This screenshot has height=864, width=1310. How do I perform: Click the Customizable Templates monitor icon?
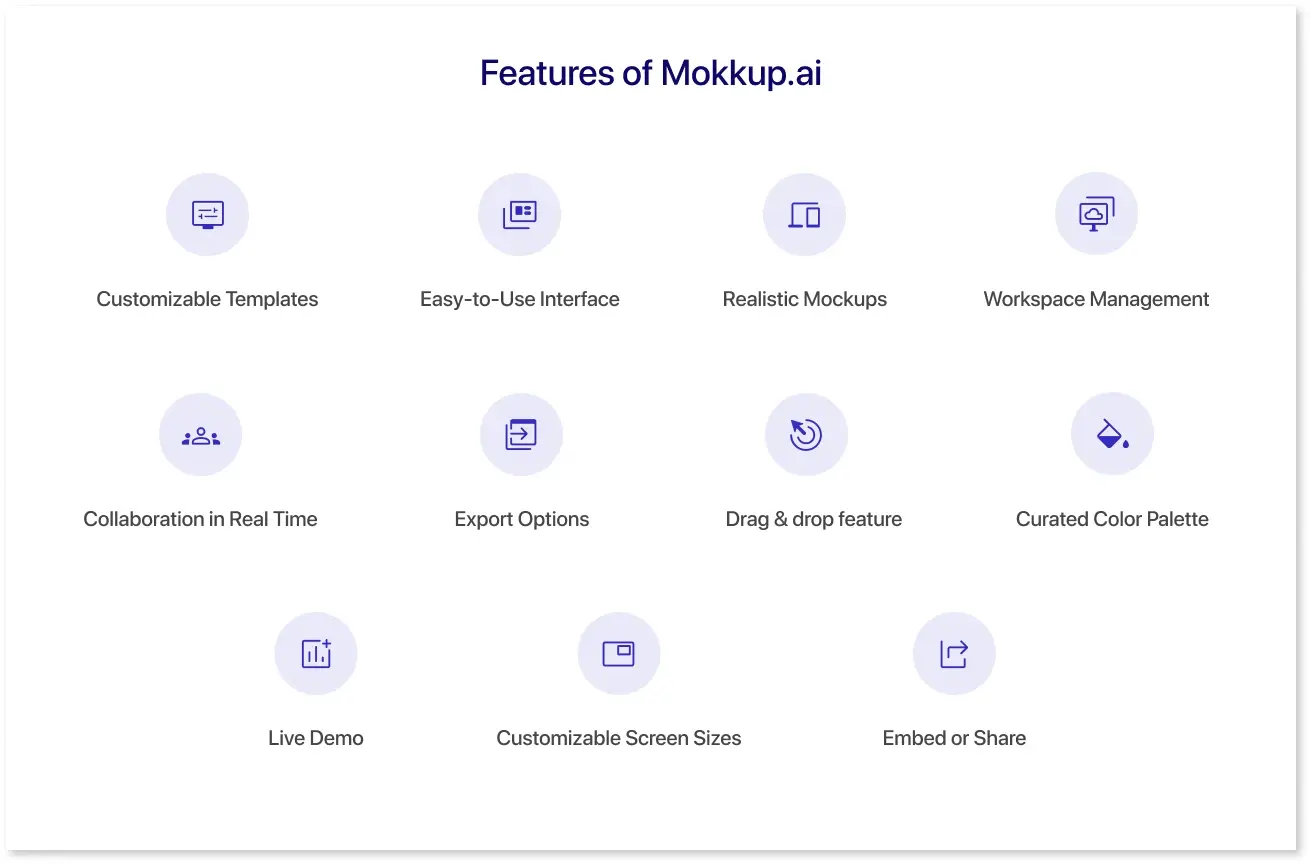click(207, 215)
